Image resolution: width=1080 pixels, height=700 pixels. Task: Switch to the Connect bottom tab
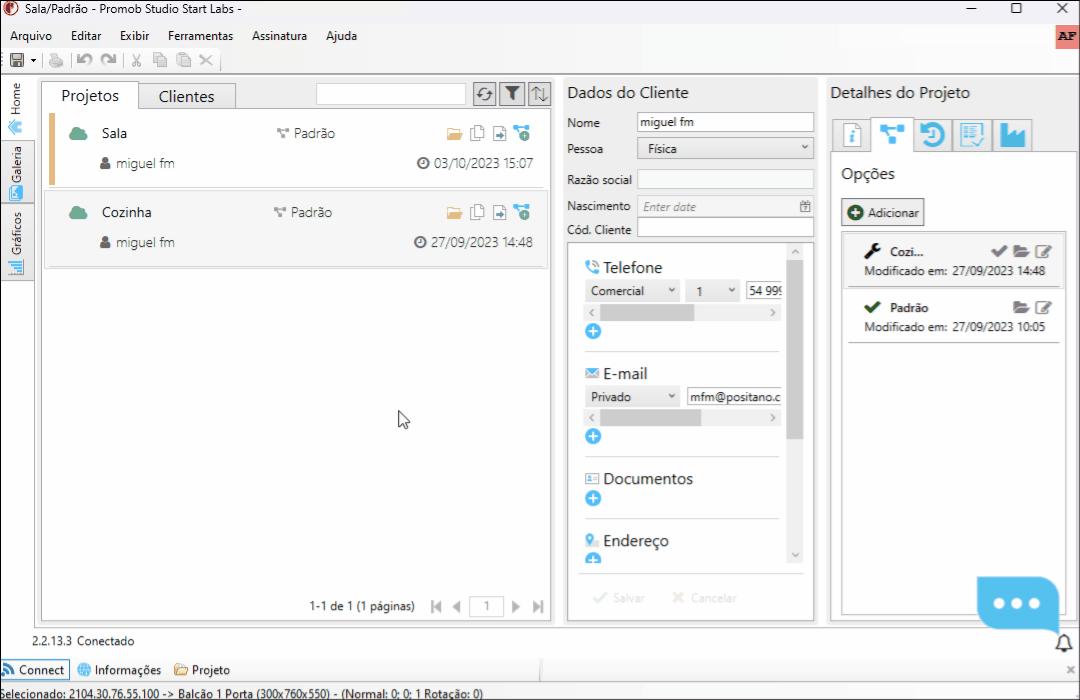[x=34, y=670]
